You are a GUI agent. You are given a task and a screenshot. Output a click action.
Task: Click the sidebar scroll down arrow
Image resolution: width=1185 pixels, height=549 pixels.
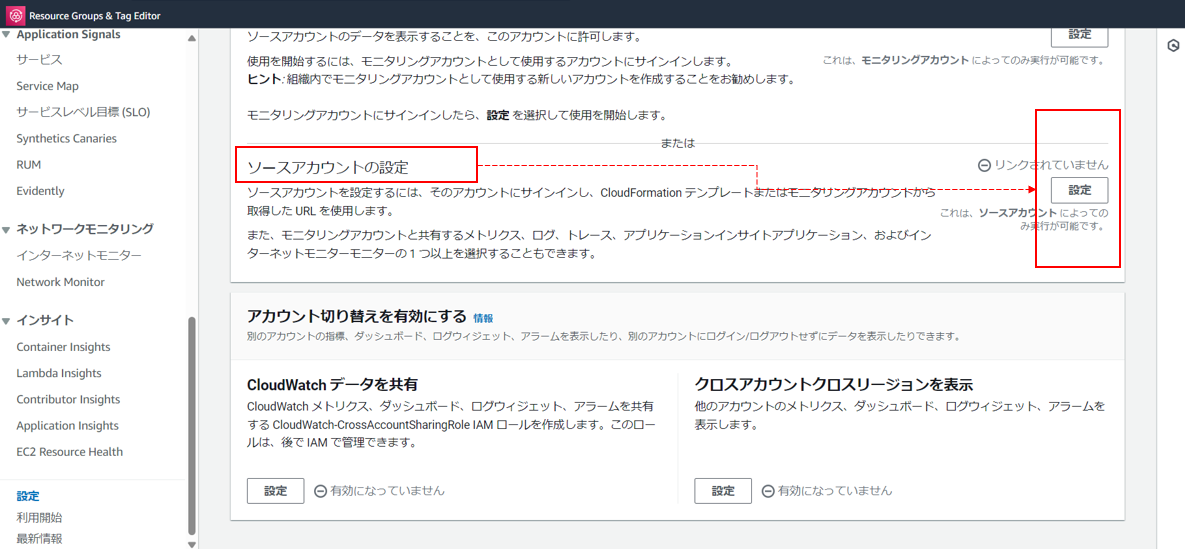pos(192,543)
